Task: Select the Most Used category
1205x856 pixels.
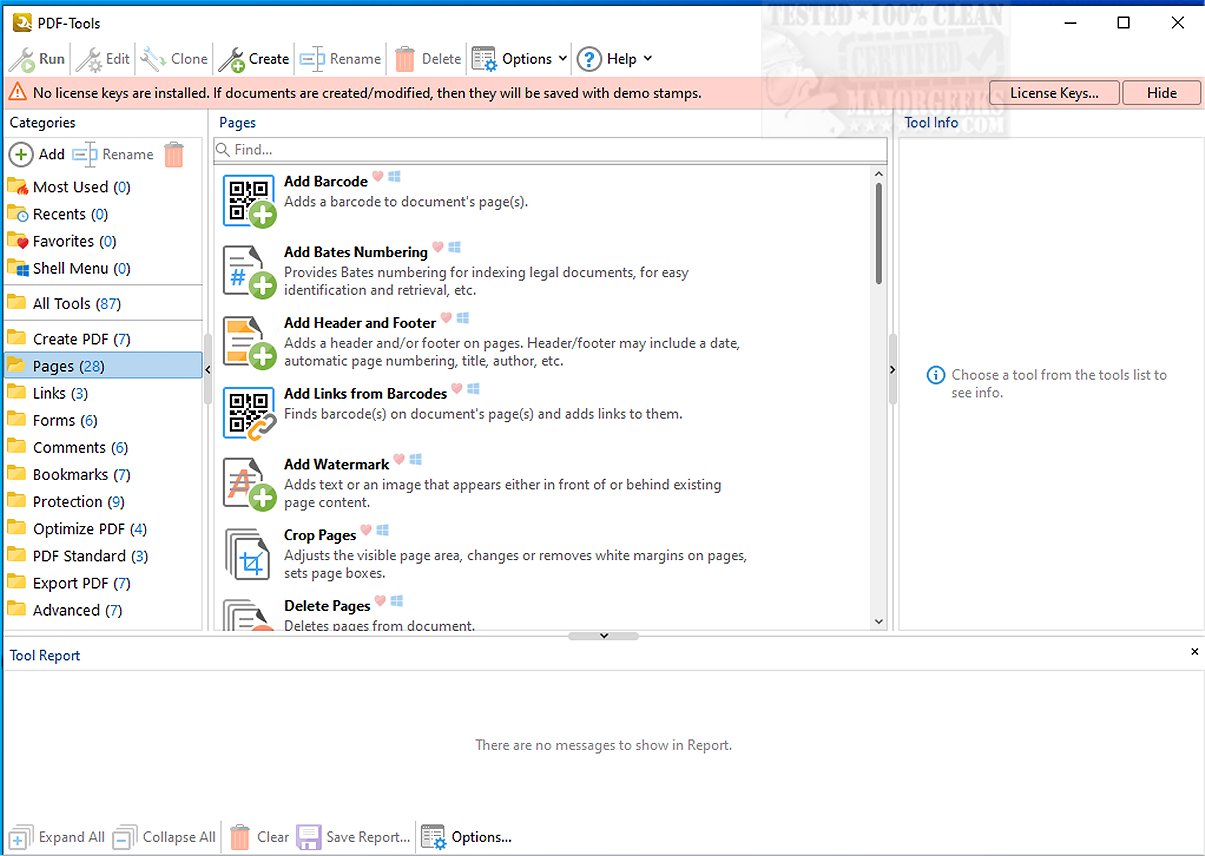Action: pos(102,187)
